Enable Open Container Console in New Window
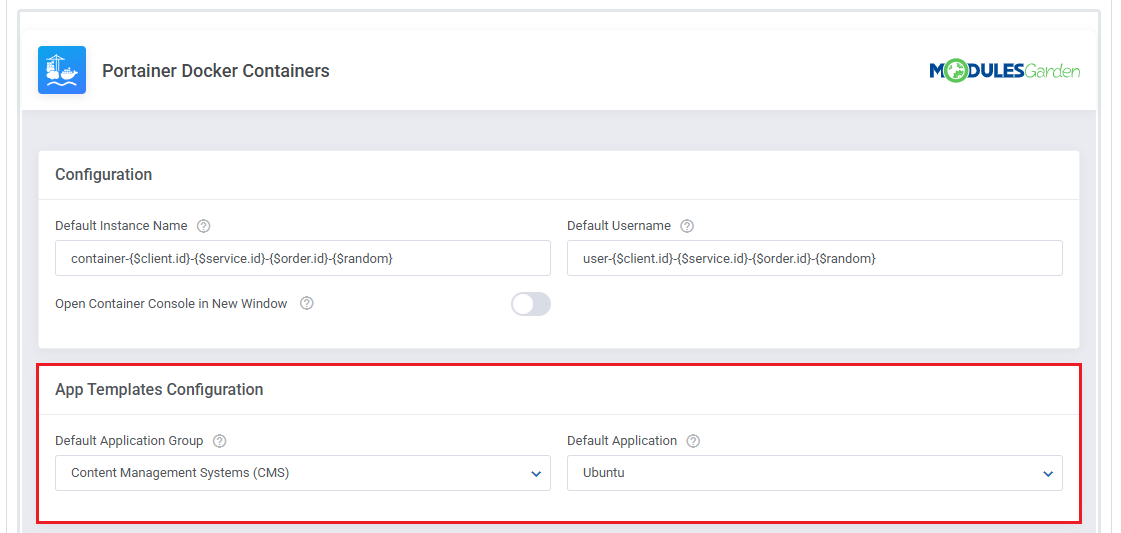This screenshot has height=533, width=1121. click(530, 304)
